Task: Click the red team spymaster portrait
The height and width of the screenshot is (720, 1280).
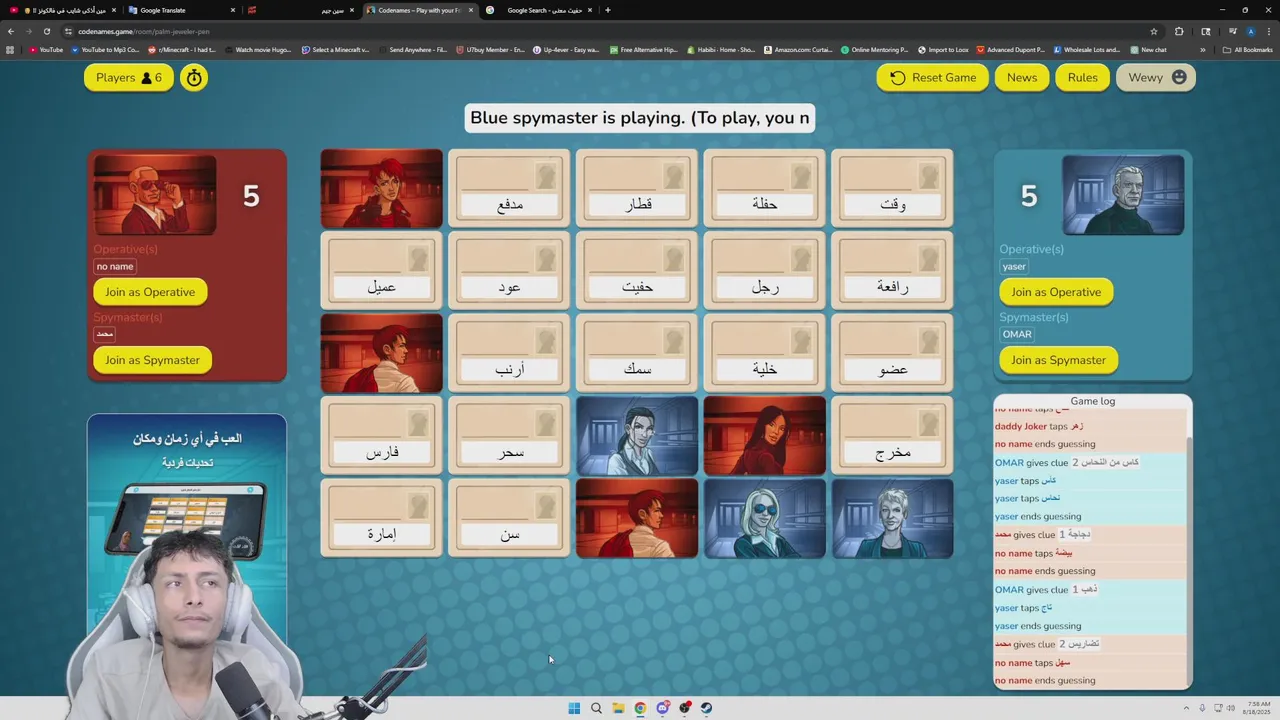Action: [155, 195]
